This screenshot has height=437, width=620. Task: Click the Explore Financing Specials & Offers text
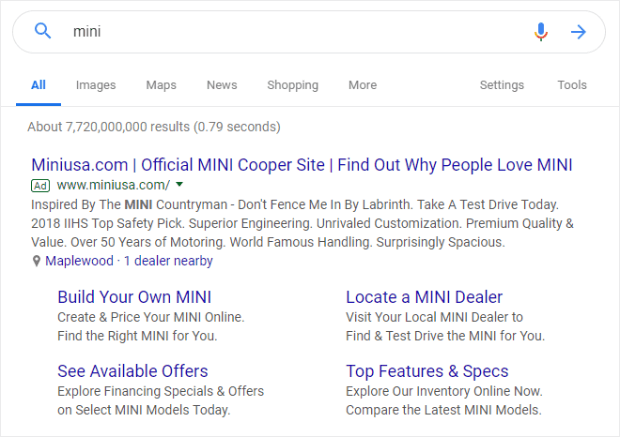pos(161,392)
